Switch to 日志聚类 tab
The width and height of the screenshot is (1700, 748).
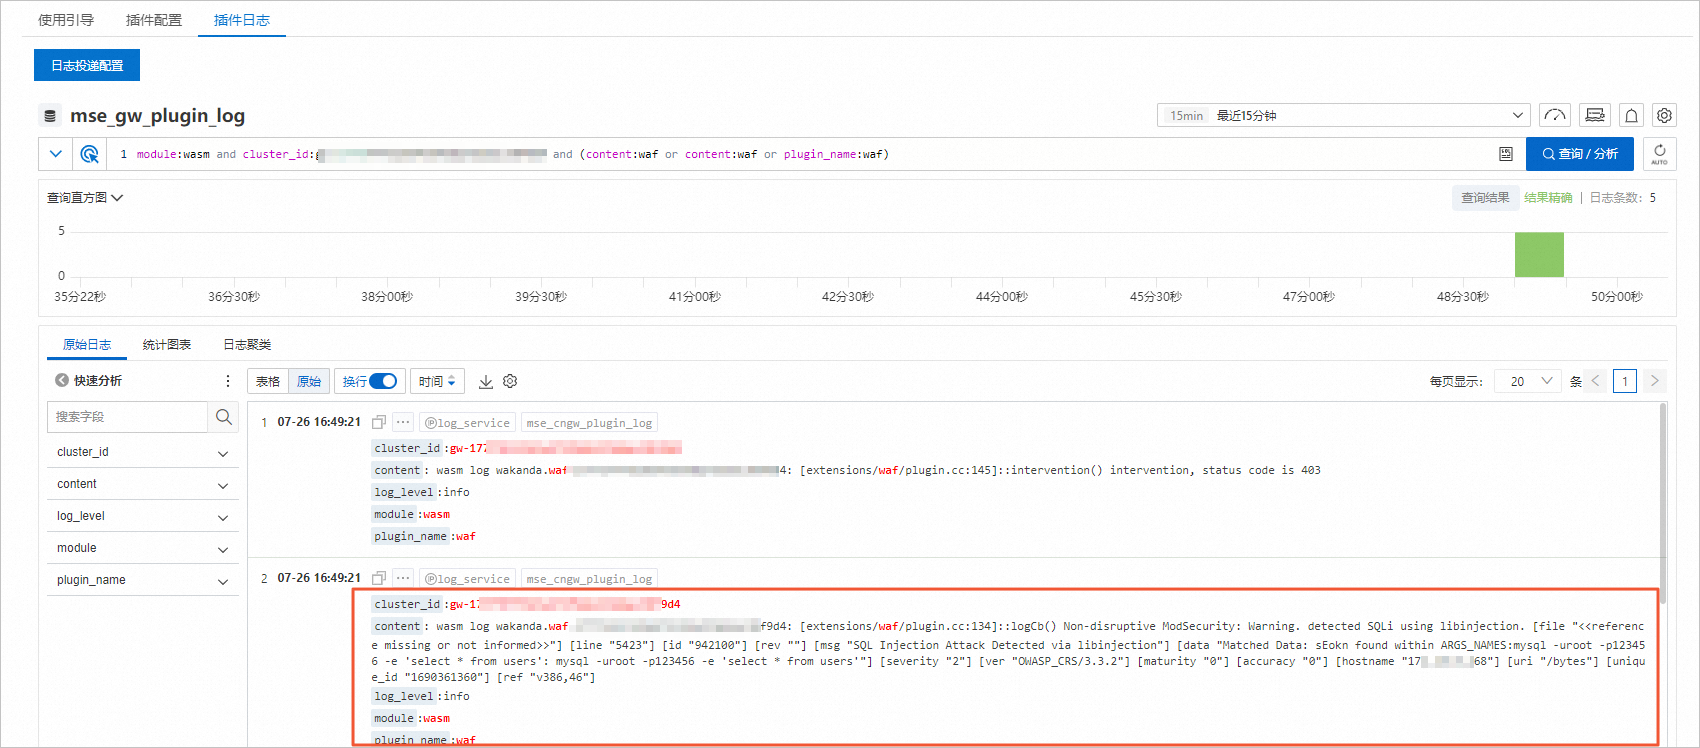pyautogui.click(x=247, y=344)
